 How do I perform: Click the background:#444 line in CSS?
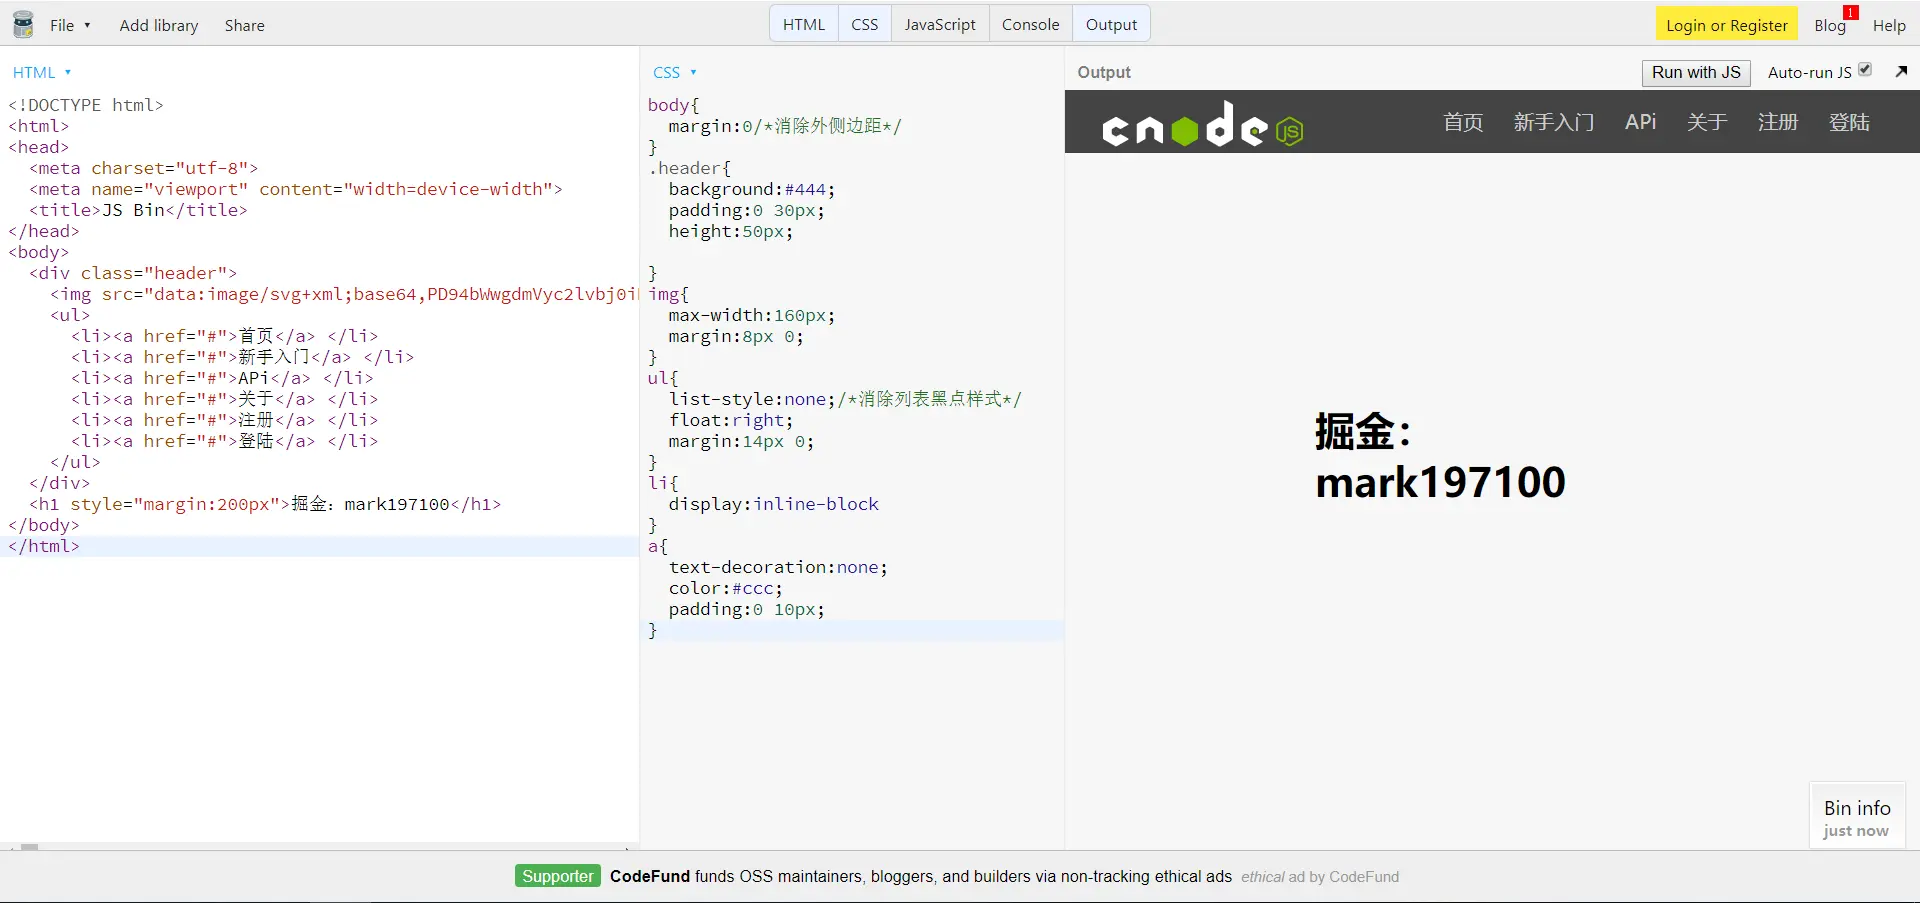coord(752,189)
